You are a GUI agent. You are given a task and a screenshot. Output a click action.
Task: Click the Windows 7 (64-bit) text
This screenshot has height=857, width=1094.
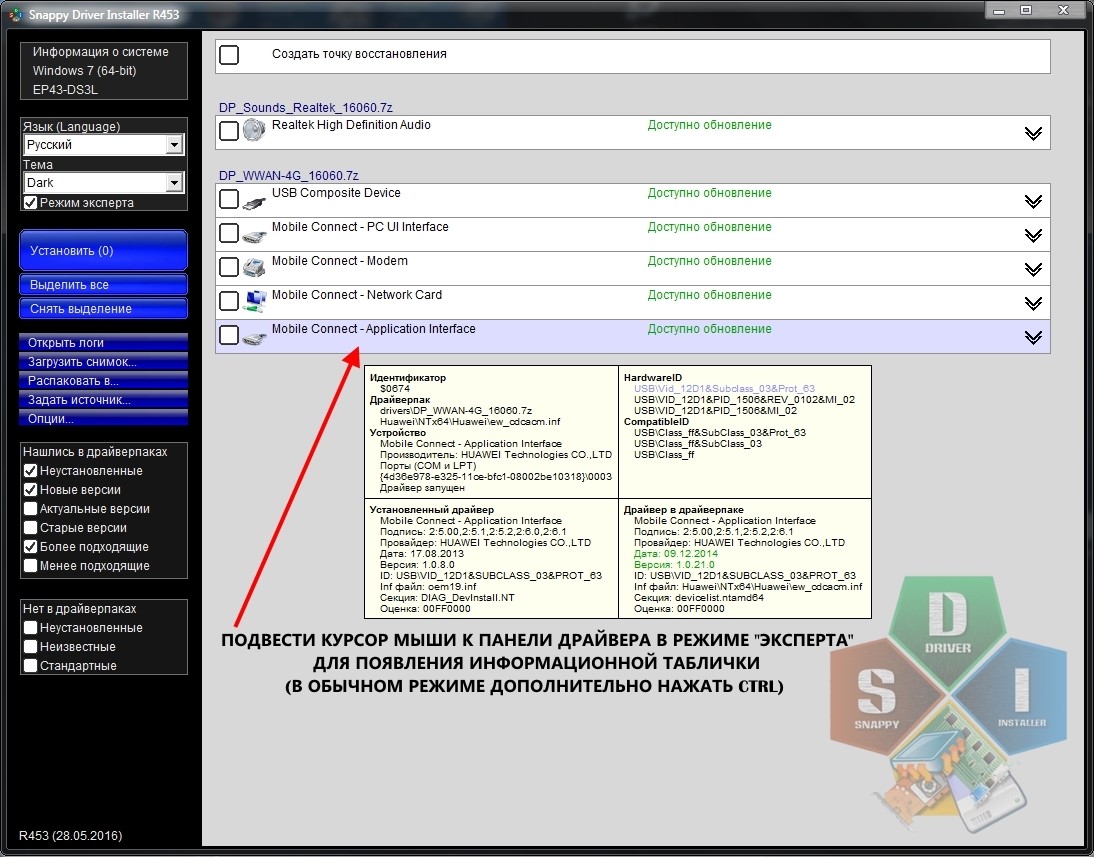pos(84,70)
